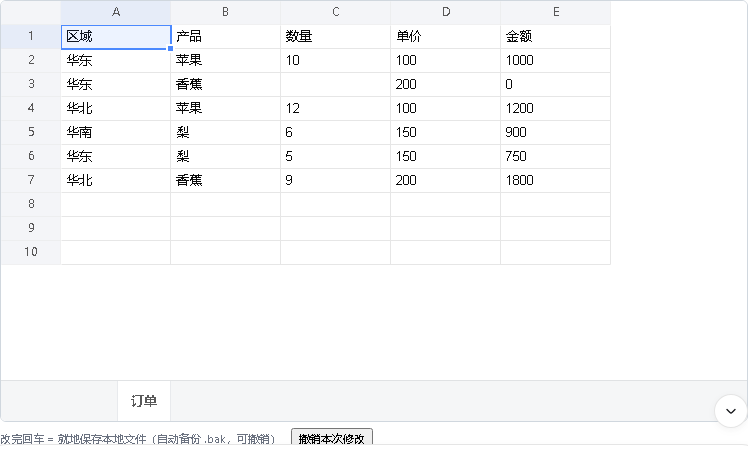The height and width of the screenshot is (450, 748).
Task: Select amount cell showing 0
Action: pos(556,84)
